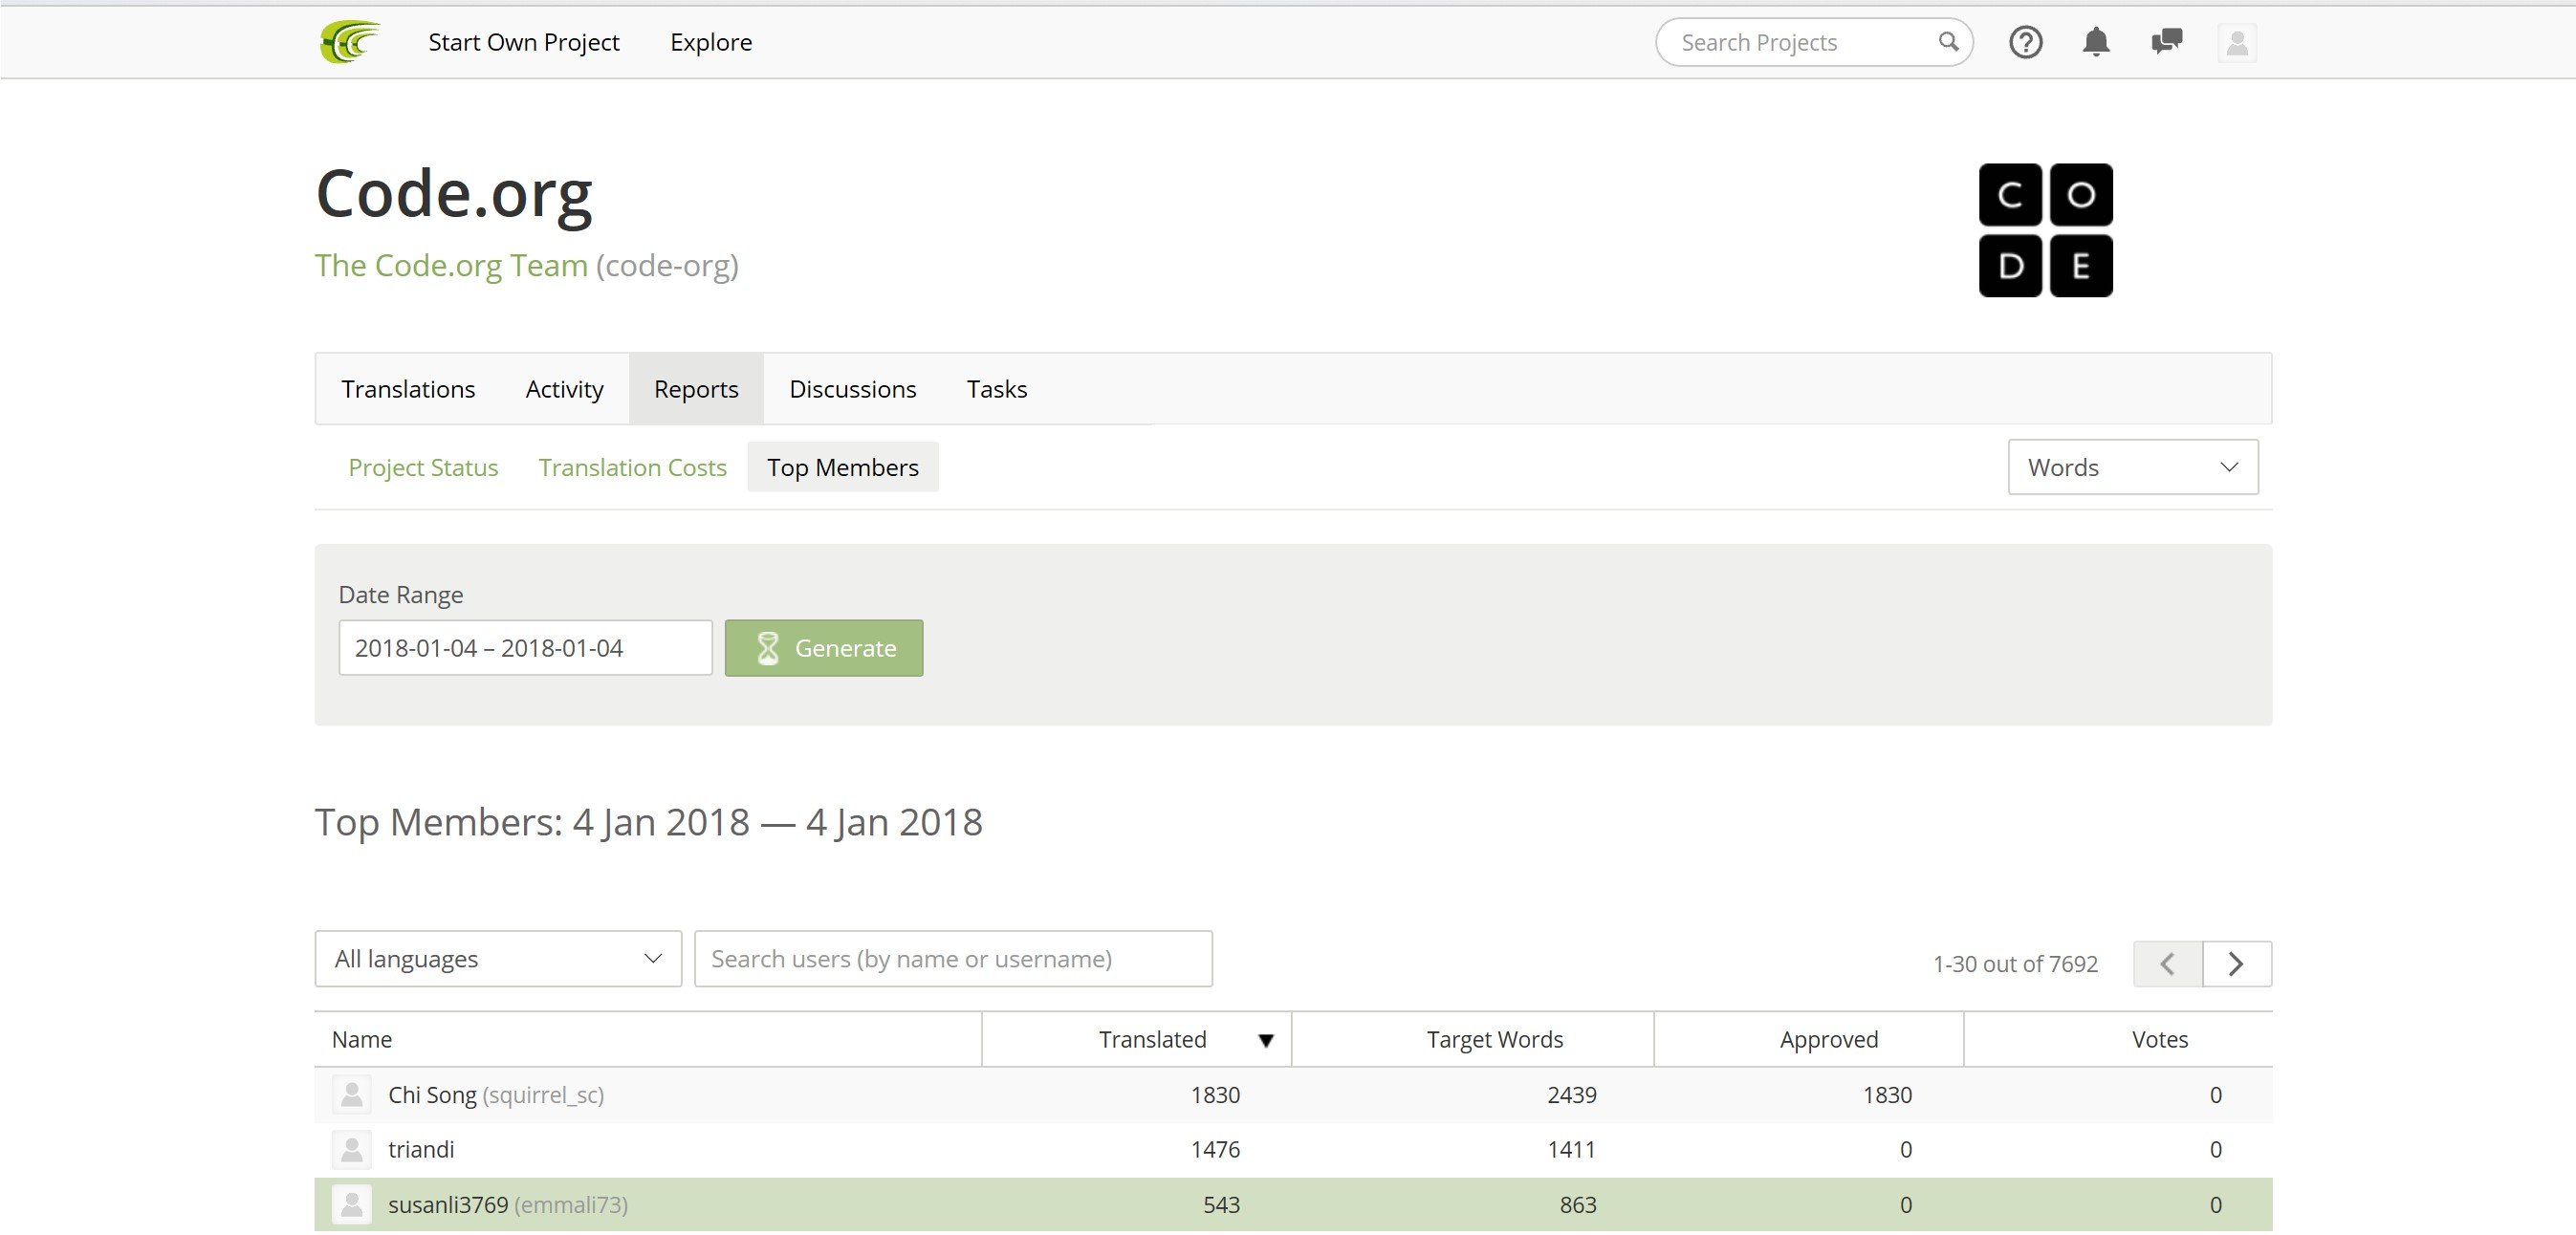Go to previous page arrow
The width and height of the screenshot is (2576, 1235).
pyautogui.click(x=2167, y=963)
